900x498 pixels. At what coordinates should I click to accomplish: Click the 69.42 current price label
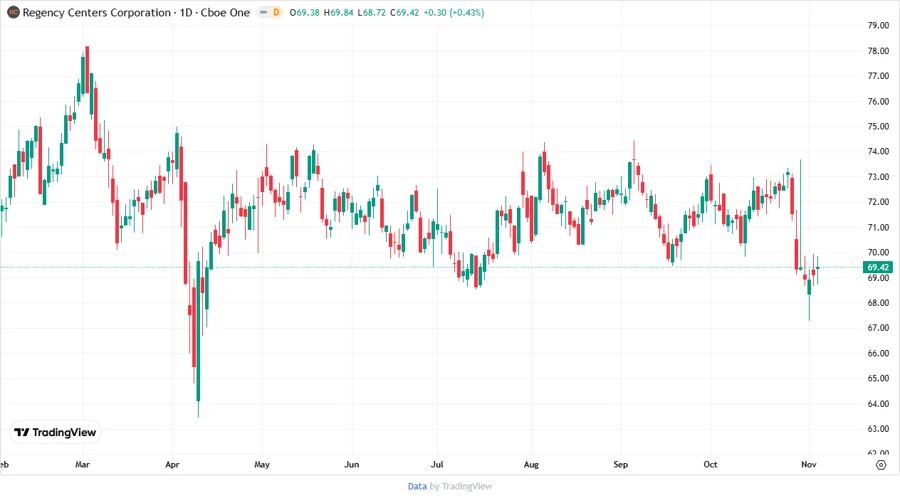point(878,267)
